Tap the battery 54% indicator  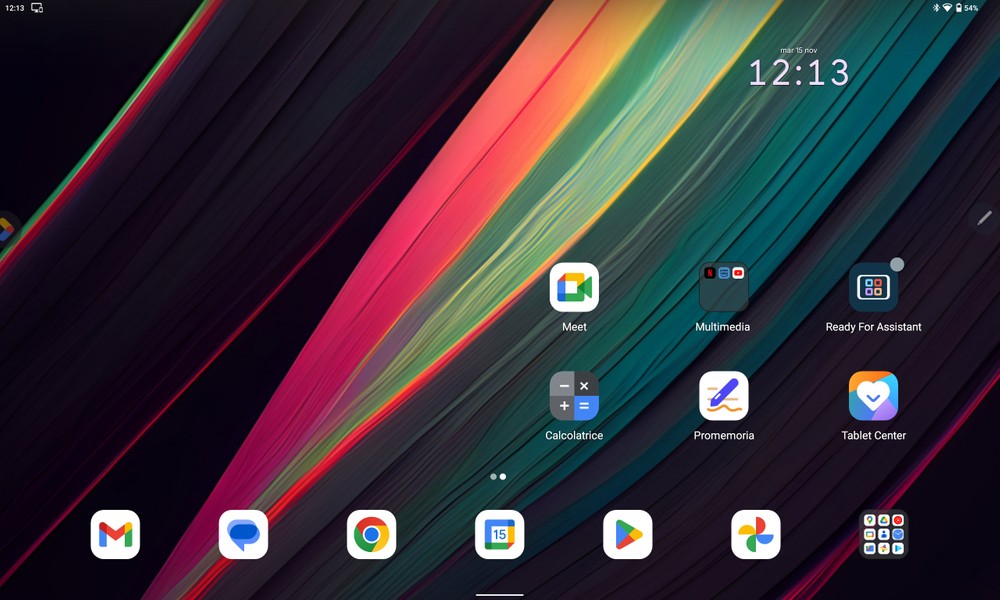(967, 8)
